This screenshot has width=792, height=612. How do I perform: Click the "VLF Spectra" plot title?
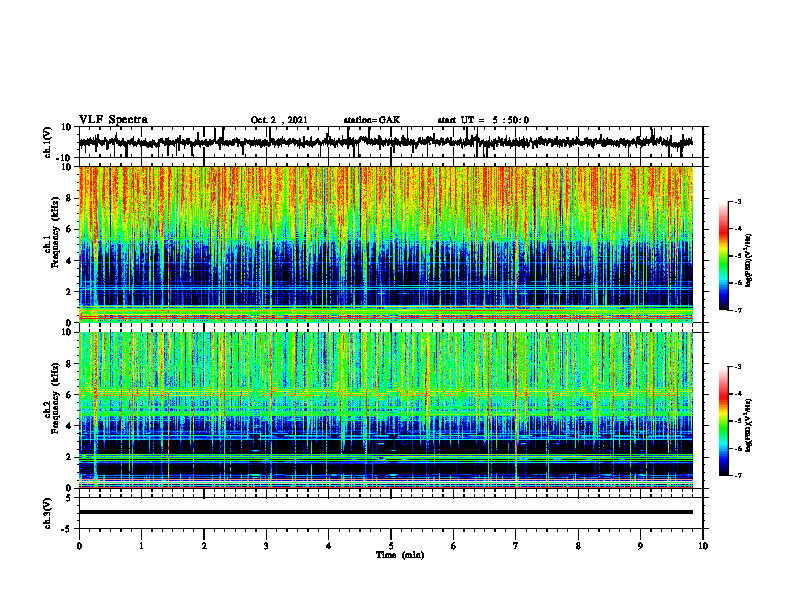113,120
